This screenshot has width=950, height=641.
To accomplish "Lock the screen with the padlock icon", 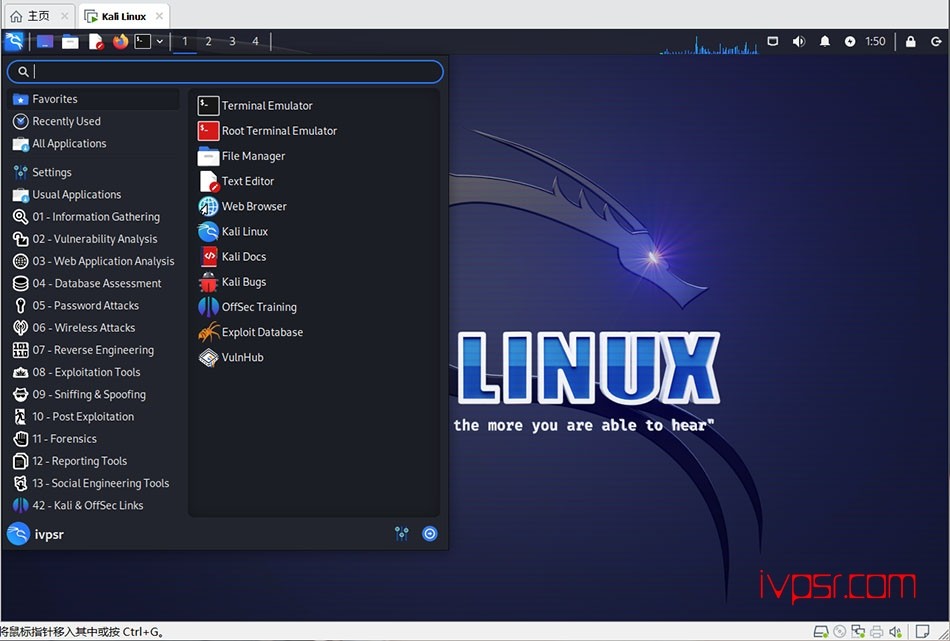I will point(911,41).
